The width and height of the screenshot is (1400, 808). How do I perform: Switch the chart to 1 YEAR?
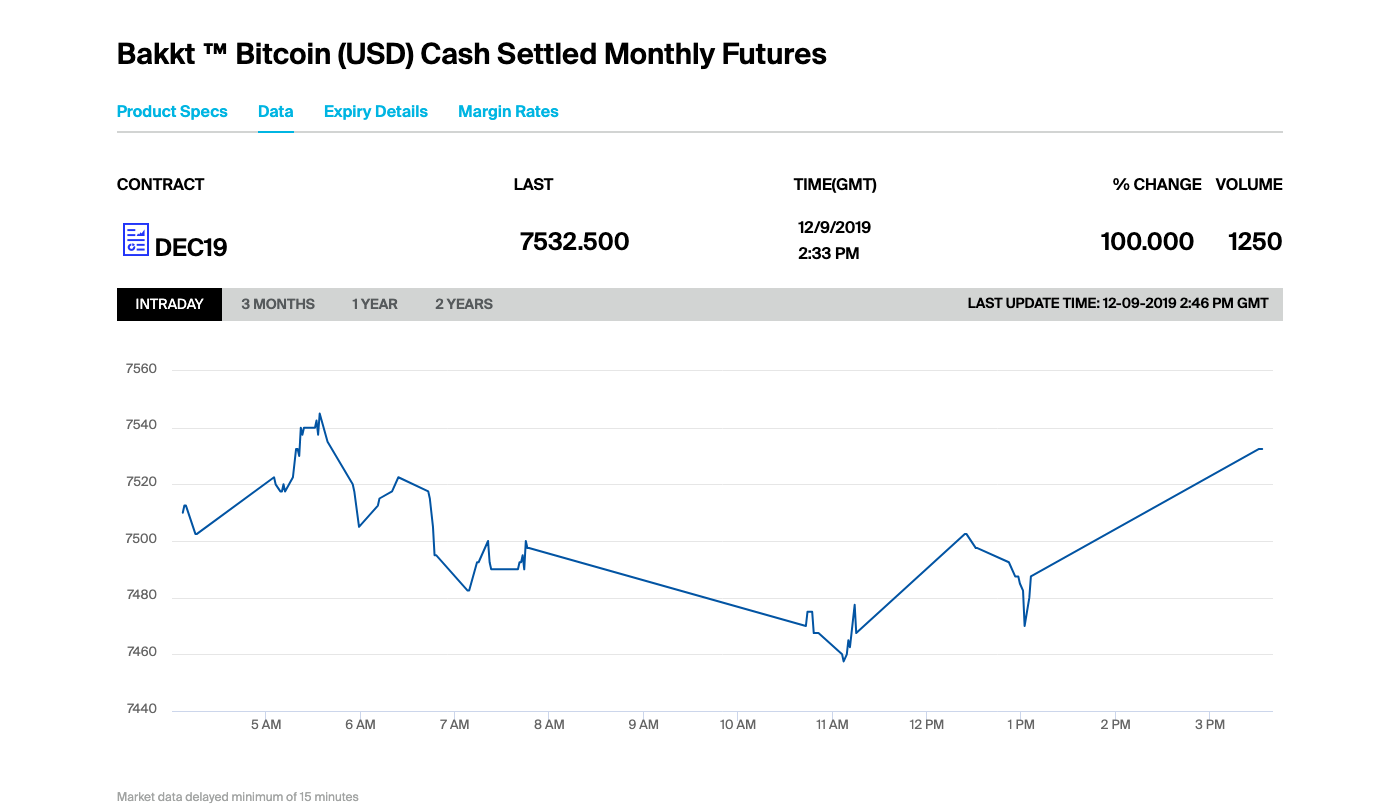(374, 304)
